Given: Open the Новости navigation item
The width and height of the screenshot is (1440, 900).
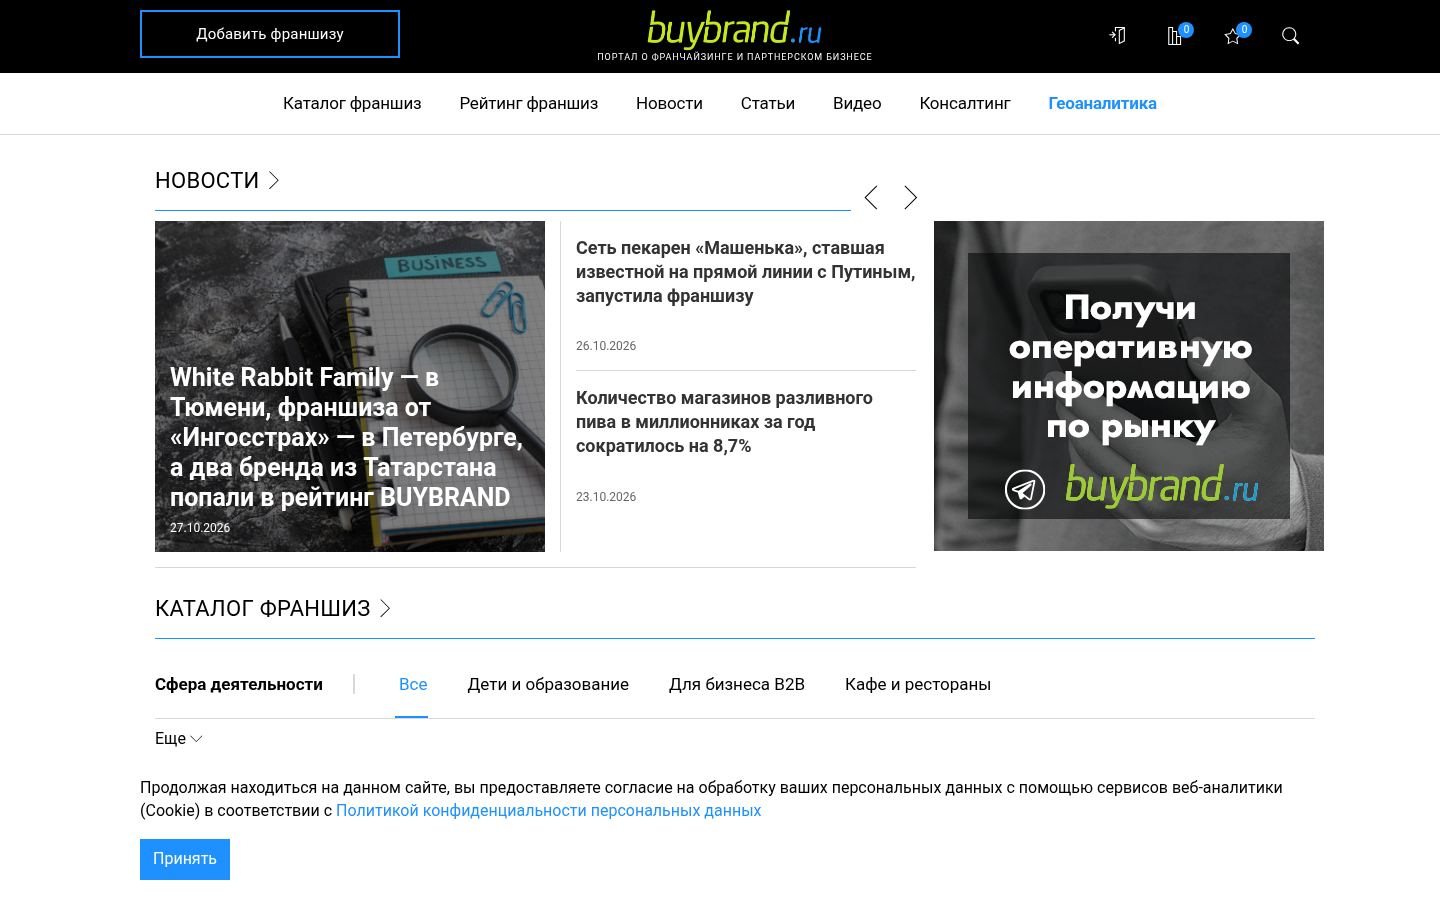Looking at the screenshot, I should point(669,104).
